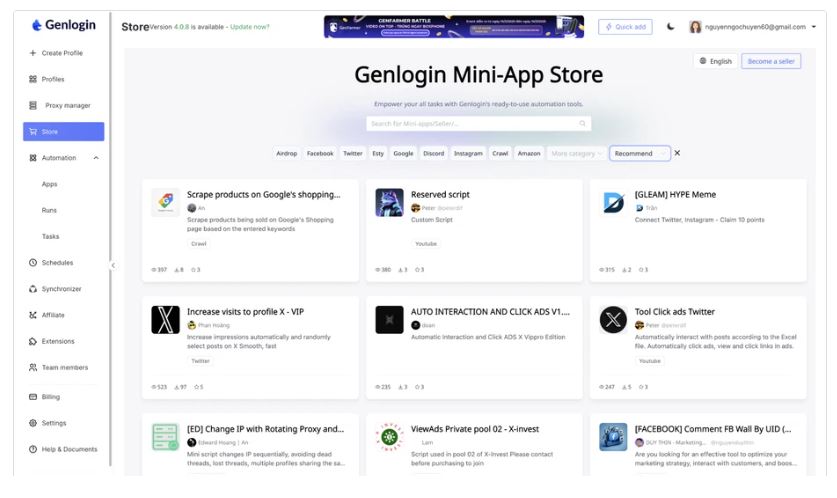This screenshot has width=837, height=498.
Task: Click the search magnifier icon
Action: pyautogui.click(x=582, y=123)
